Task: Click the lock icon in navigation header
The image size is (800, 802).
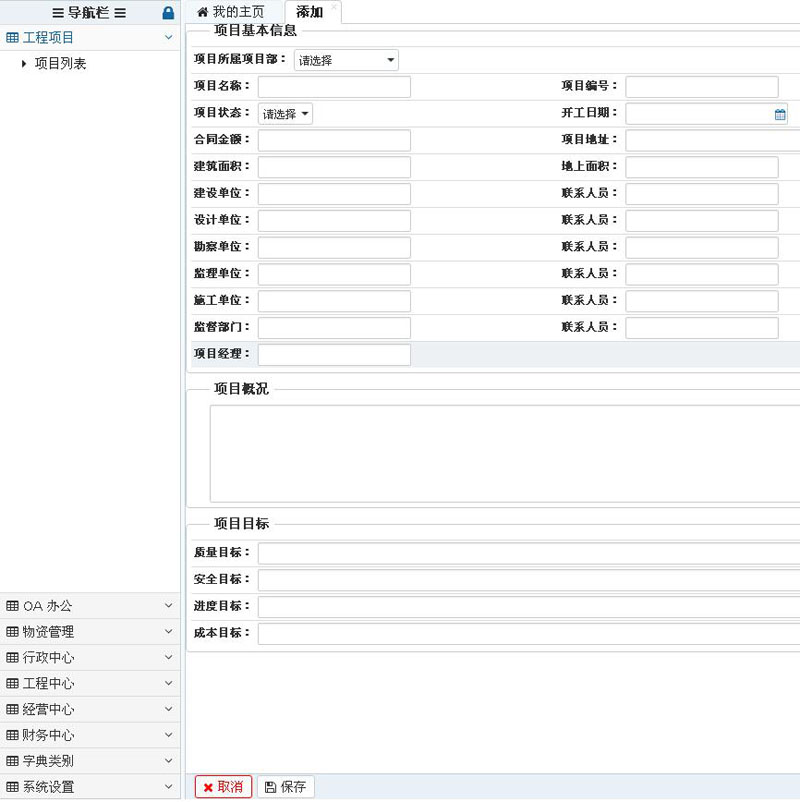Action: pos(168,13)
